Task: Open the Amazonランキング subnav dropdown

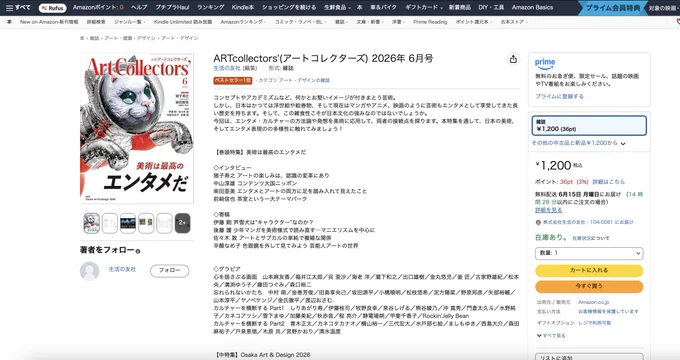Action: coord(243,22)
